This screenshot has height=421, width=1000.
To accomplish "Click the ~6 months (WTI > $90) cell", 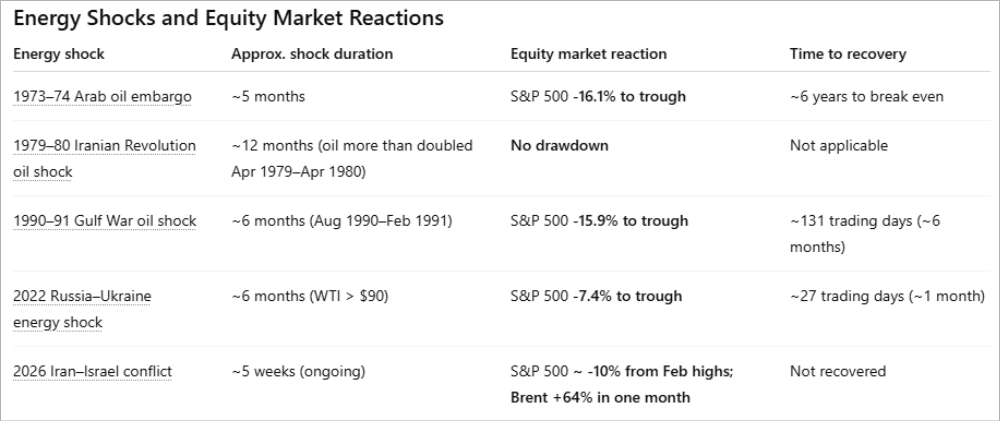I will click(x=310, y=296).
